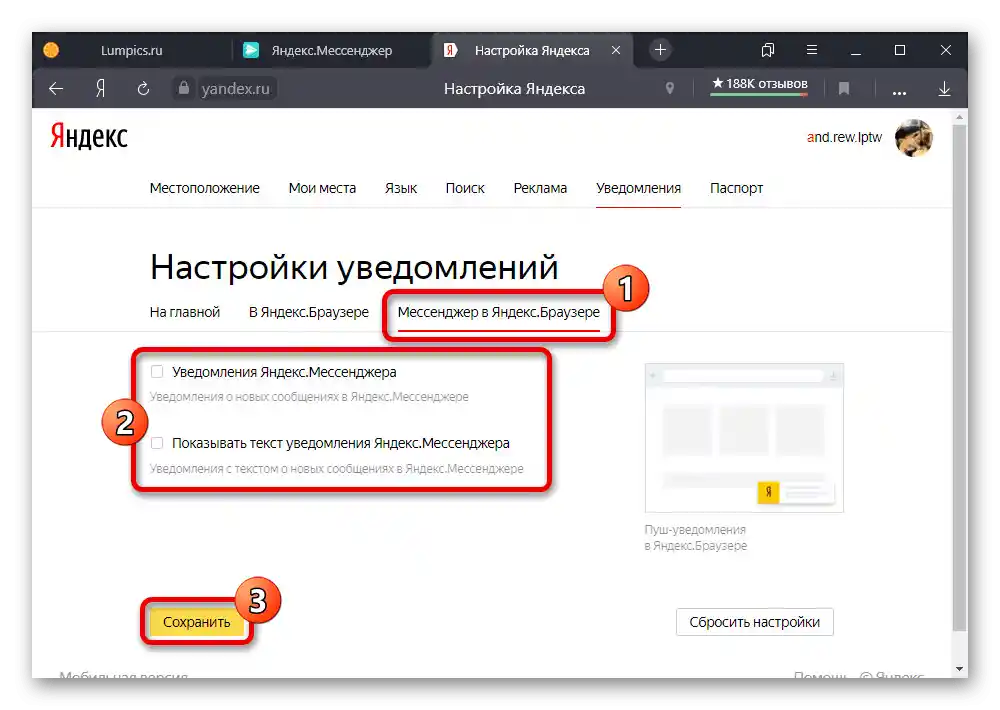Reload the page with the refresh icon
The height and width of the screenshot is (710, 1000).
[143, 89]
